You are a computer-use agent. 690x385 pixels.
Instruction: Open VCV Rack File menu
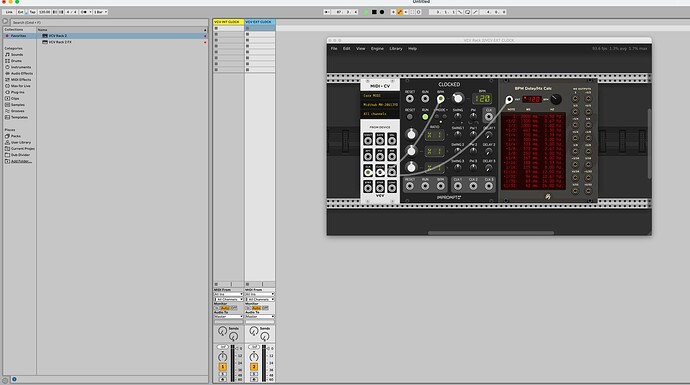(x=334, y=49)
